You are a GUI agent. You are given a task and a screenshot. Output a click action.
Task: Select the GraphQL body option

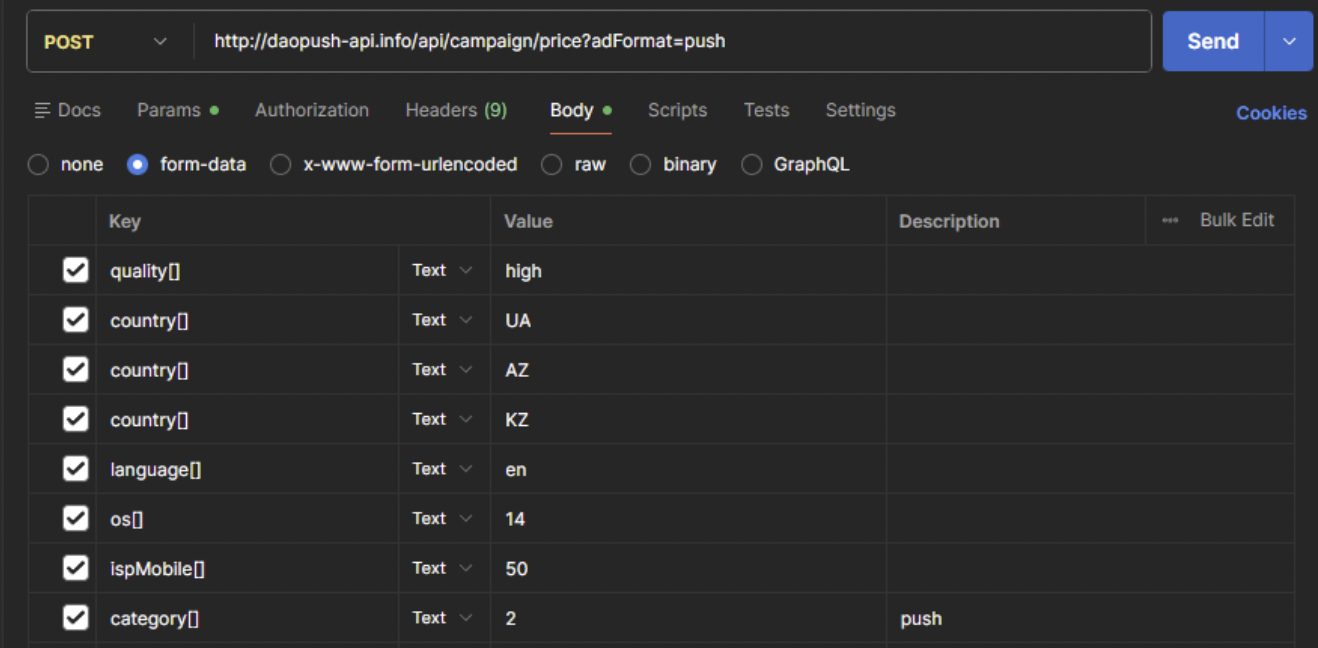(752, 165)
